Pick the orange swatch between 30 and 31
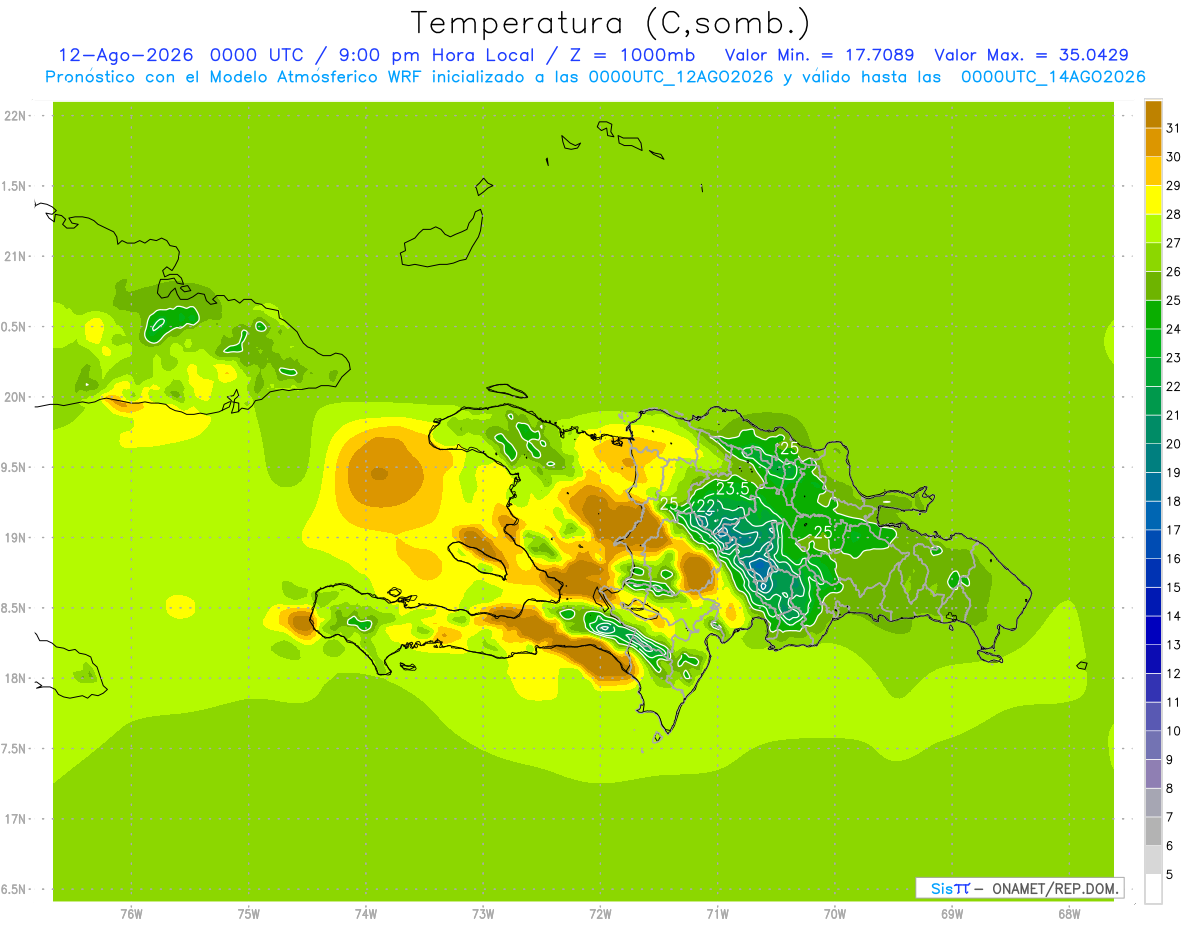1200x927 pixels. point(1153,142)
